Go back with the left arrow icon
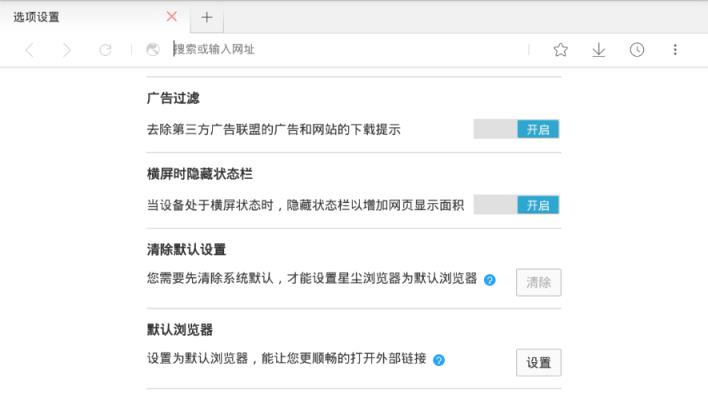This screenshot has height=398, width=708. (30, 50)
